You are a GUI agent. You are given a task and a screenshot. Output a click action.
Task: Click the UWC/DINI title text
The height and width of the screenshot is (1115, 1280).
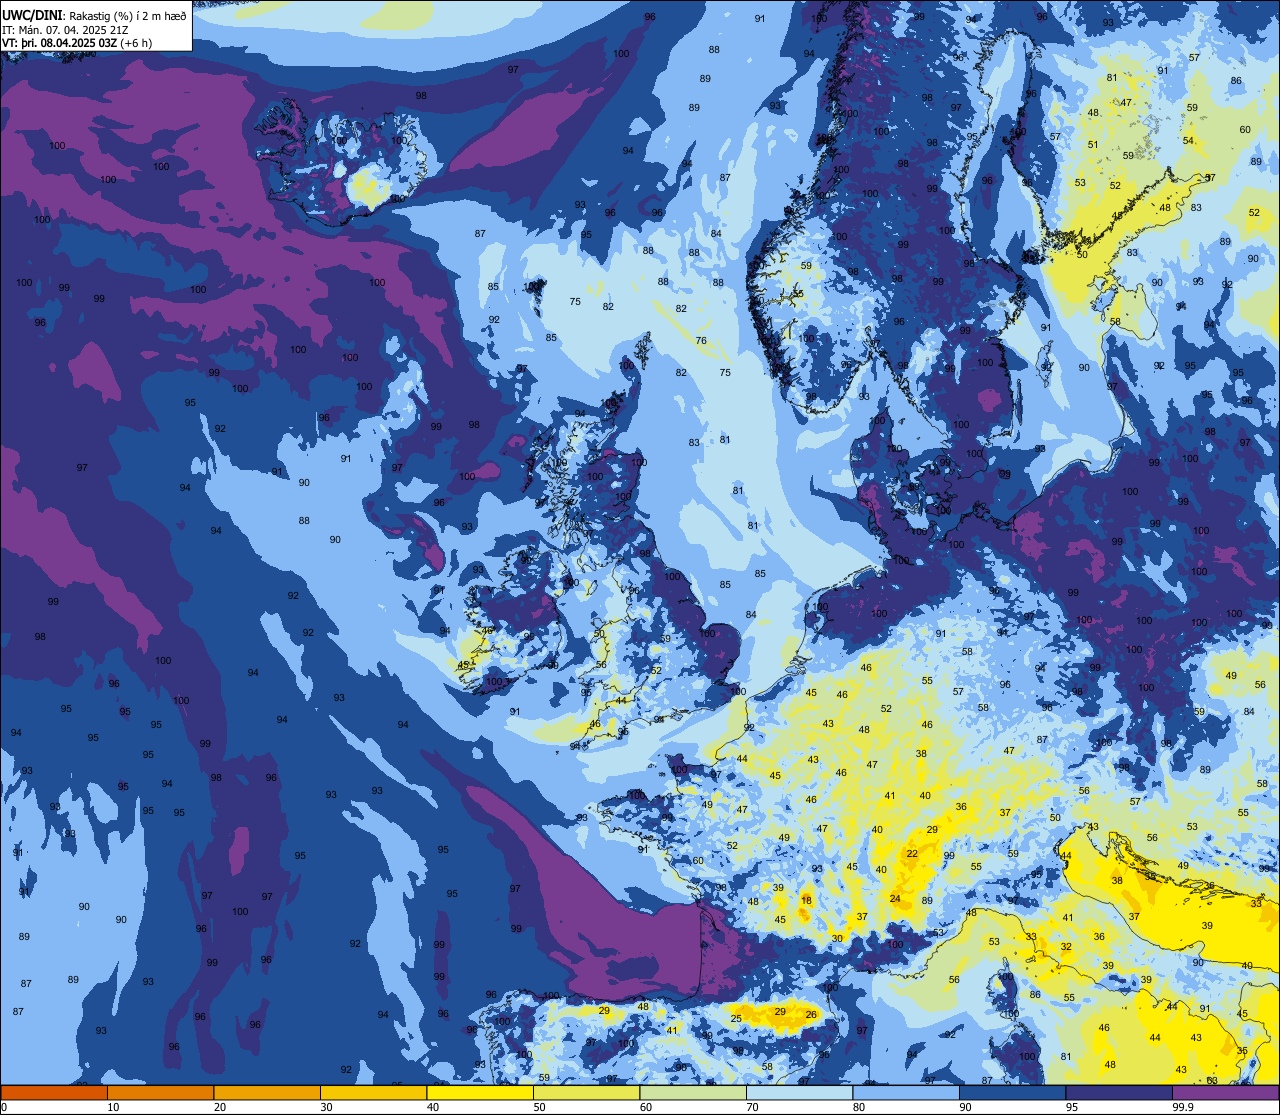32,14
